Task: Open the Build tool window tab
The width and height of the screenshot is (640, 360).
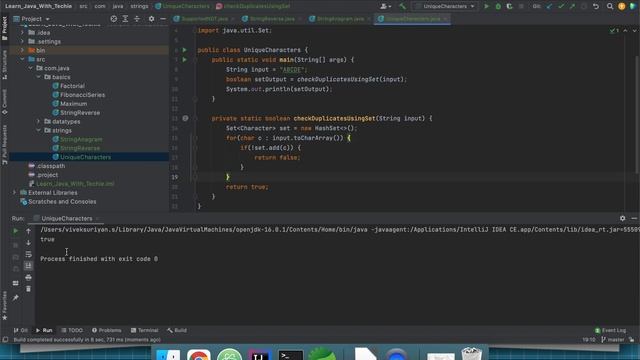Action: tap(177, 330)
